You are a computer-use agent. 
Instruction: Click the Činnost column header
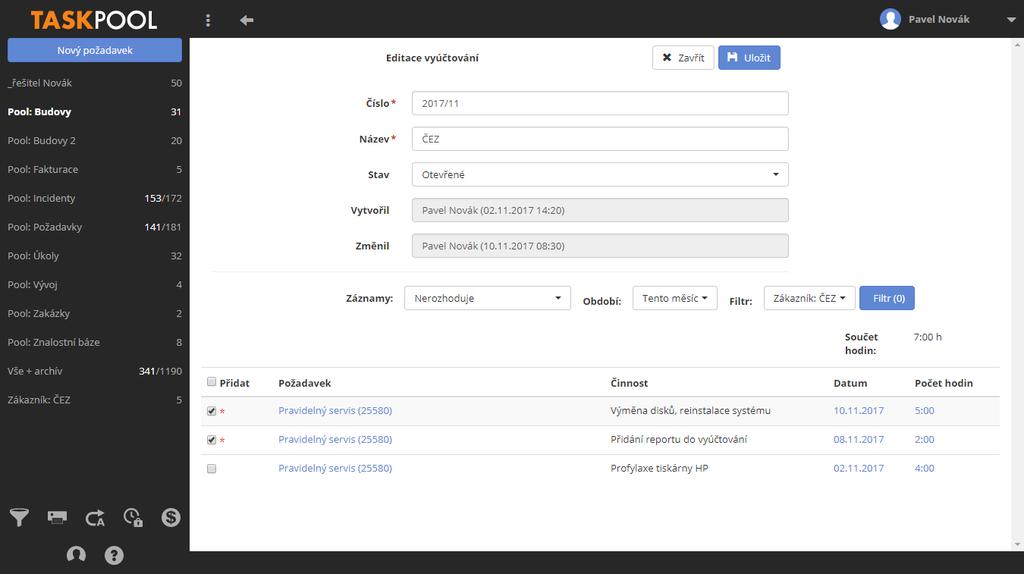point(629,383)
